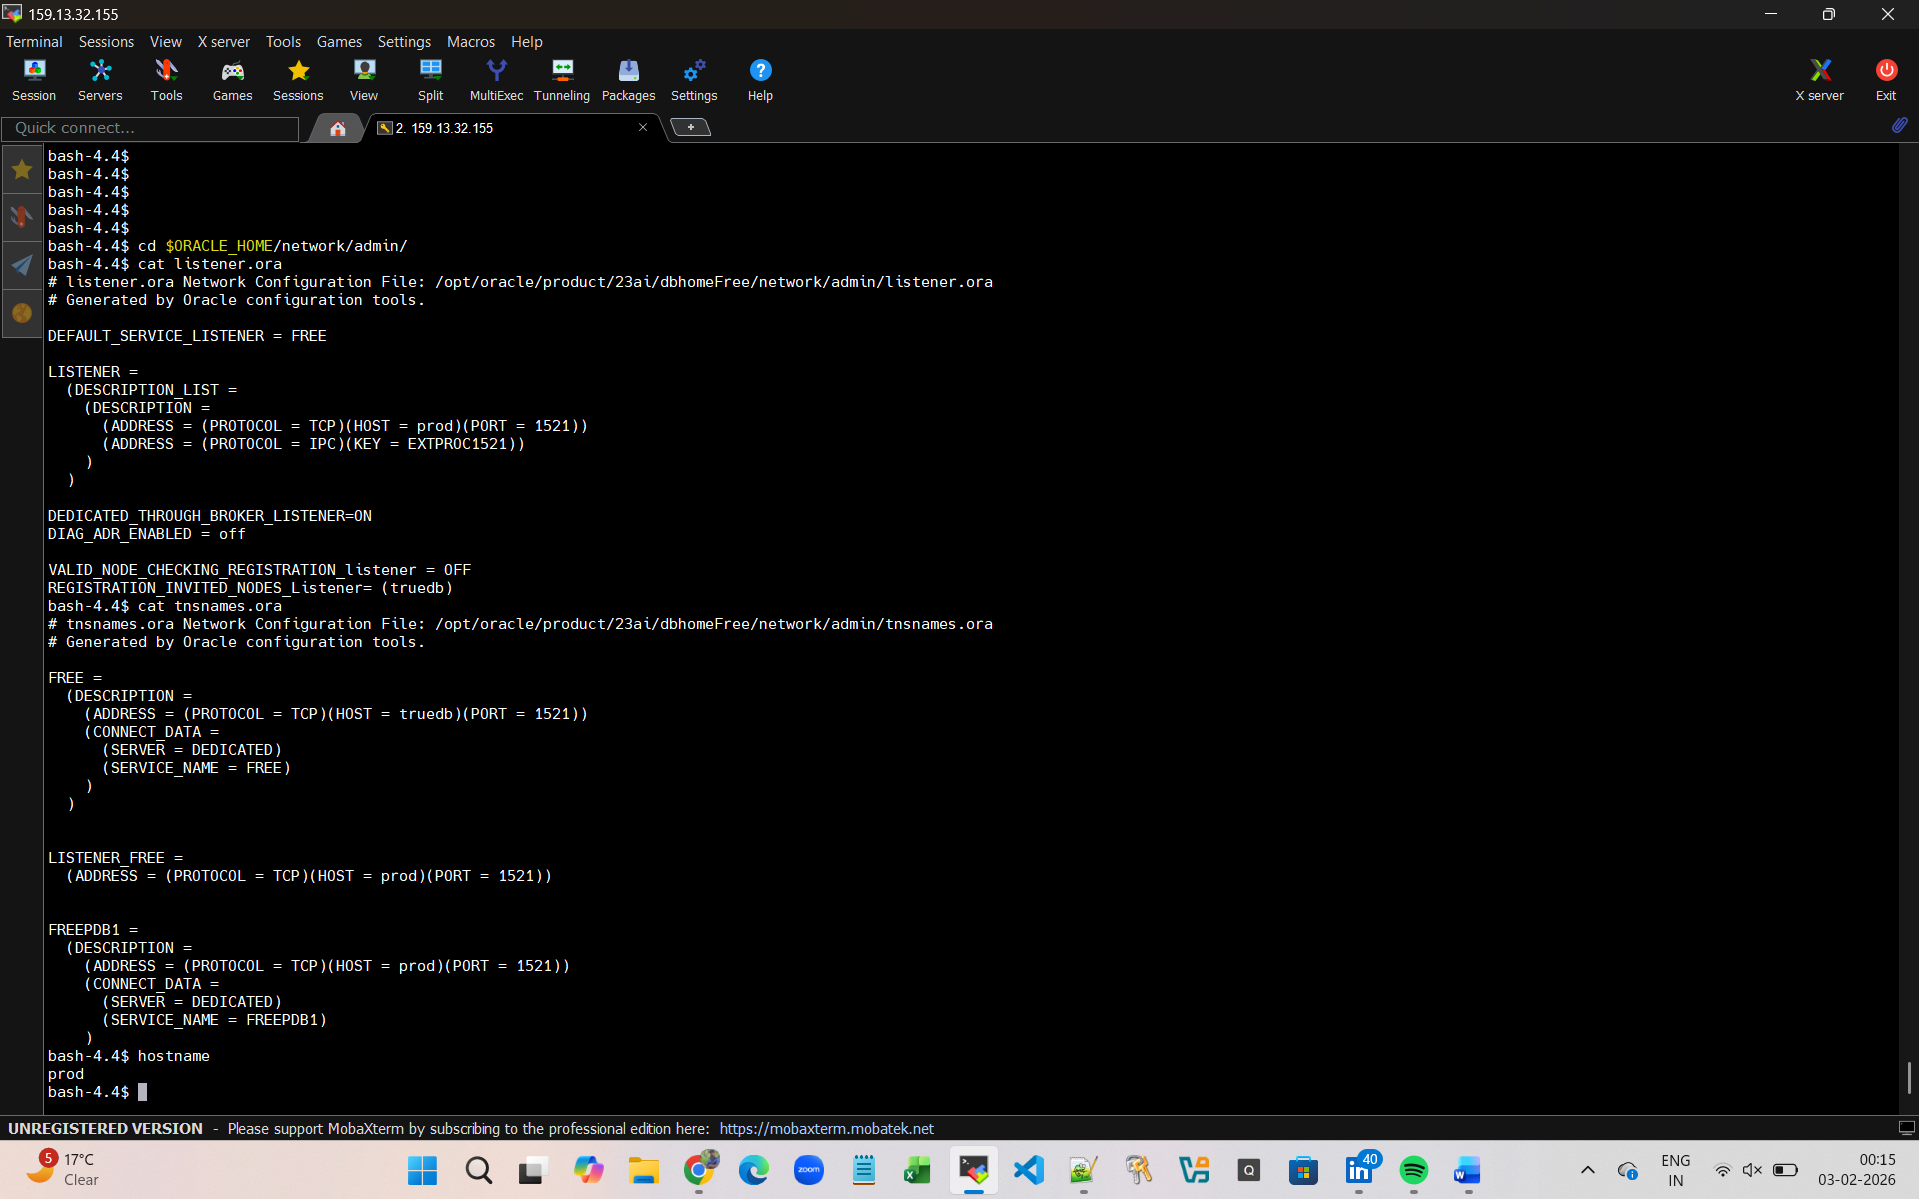Click the Servers icon in toolbar
The image size is (1919, 1199).
tap(100, 80)
